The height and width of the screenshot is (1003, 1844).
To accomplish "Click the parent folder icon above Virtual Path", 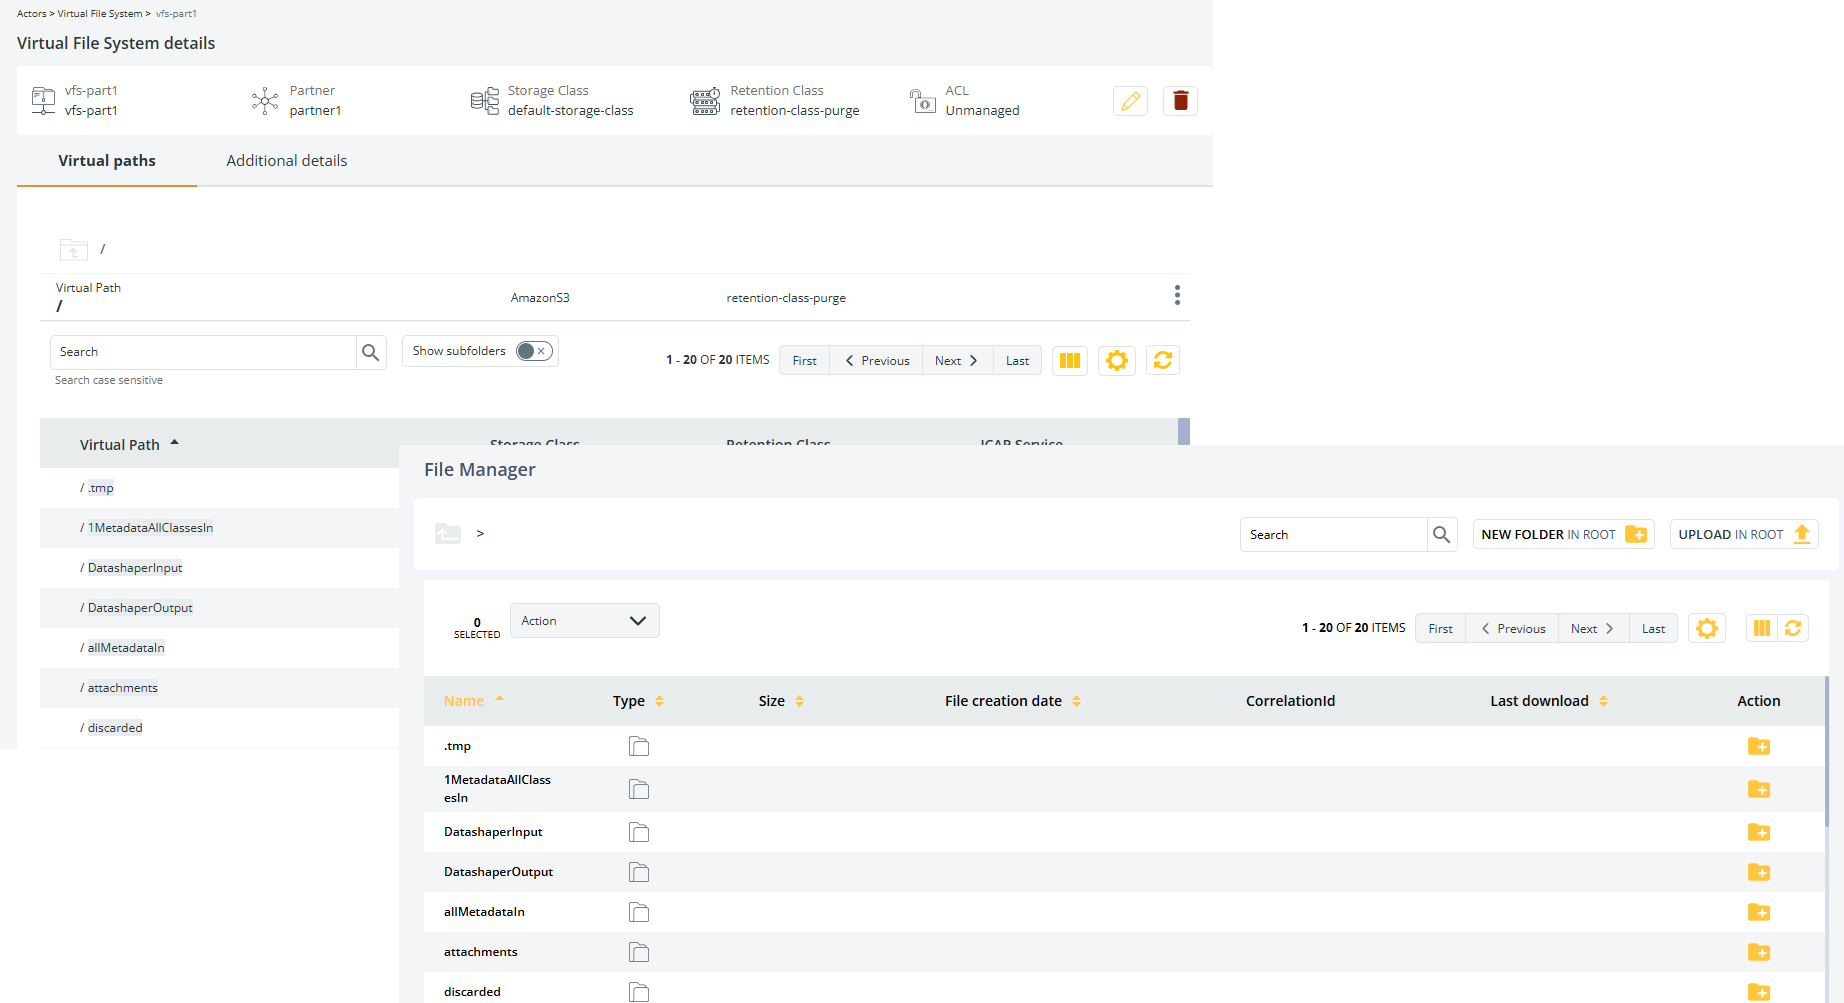I will [x=74, y=249].
